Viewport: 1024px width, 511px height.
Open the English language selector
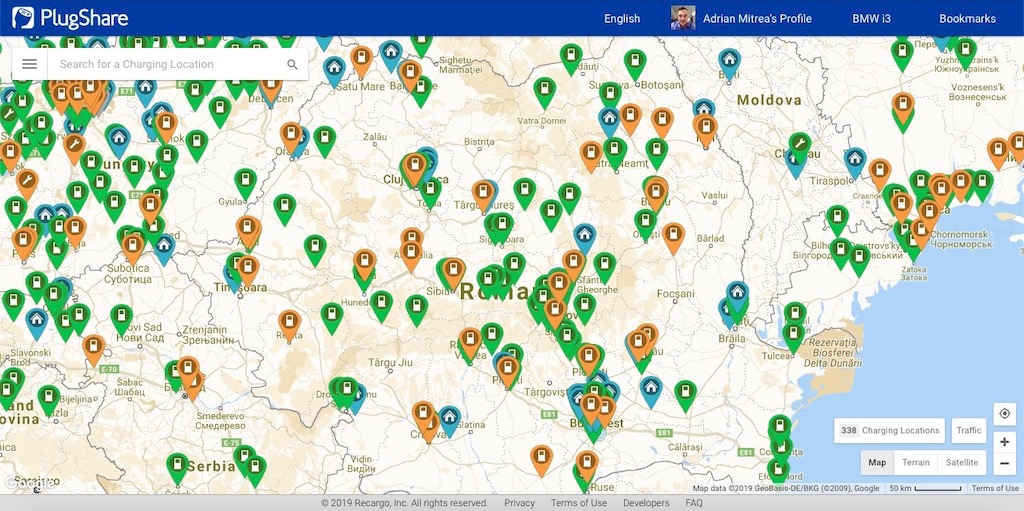(622, 18)
